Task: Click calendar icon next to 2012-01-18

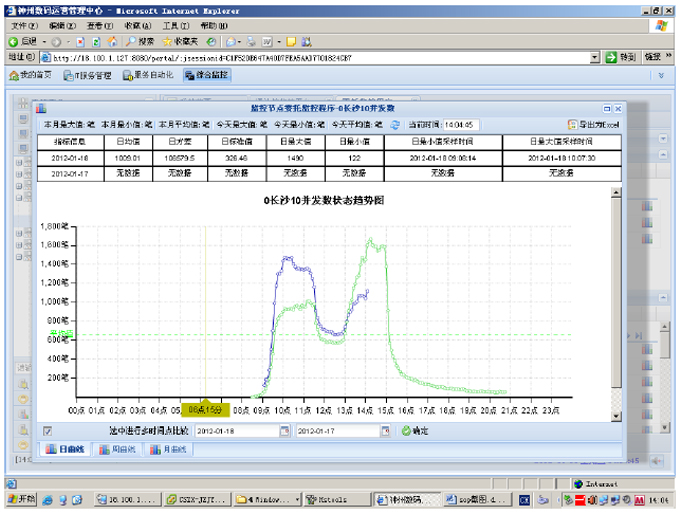Action: point(284,431)
